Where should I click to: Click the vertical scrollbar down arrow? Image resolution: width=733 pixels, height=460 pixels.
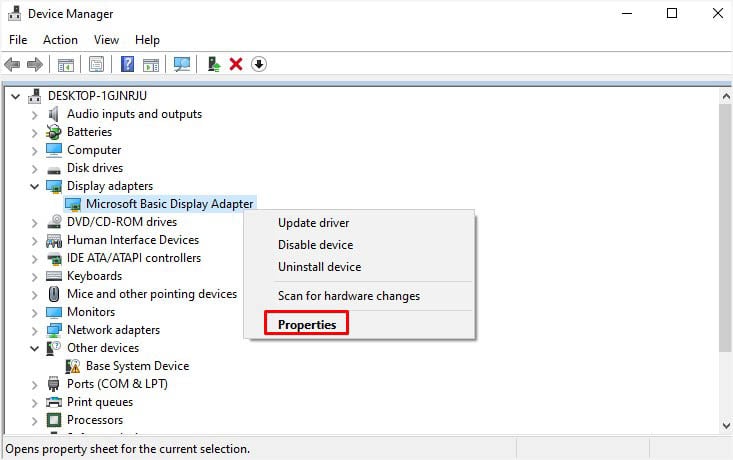pos(726,425)
